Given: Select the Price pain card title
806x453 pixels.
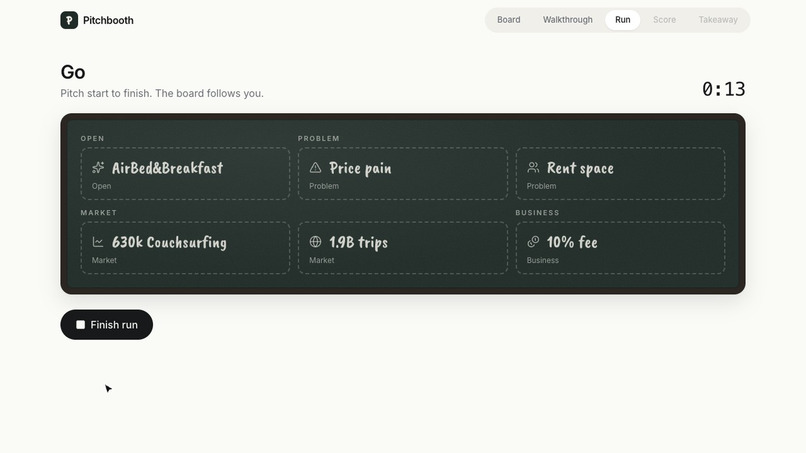Looking at the screenshot, I should 360,168.
